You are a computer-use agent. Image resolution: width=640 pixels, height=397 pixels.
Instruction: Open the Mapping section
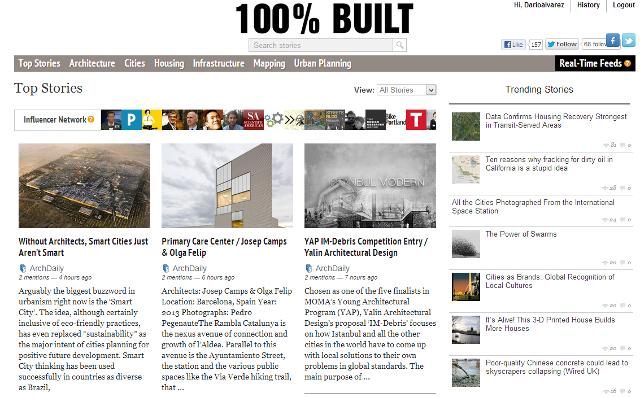(269, 63)
